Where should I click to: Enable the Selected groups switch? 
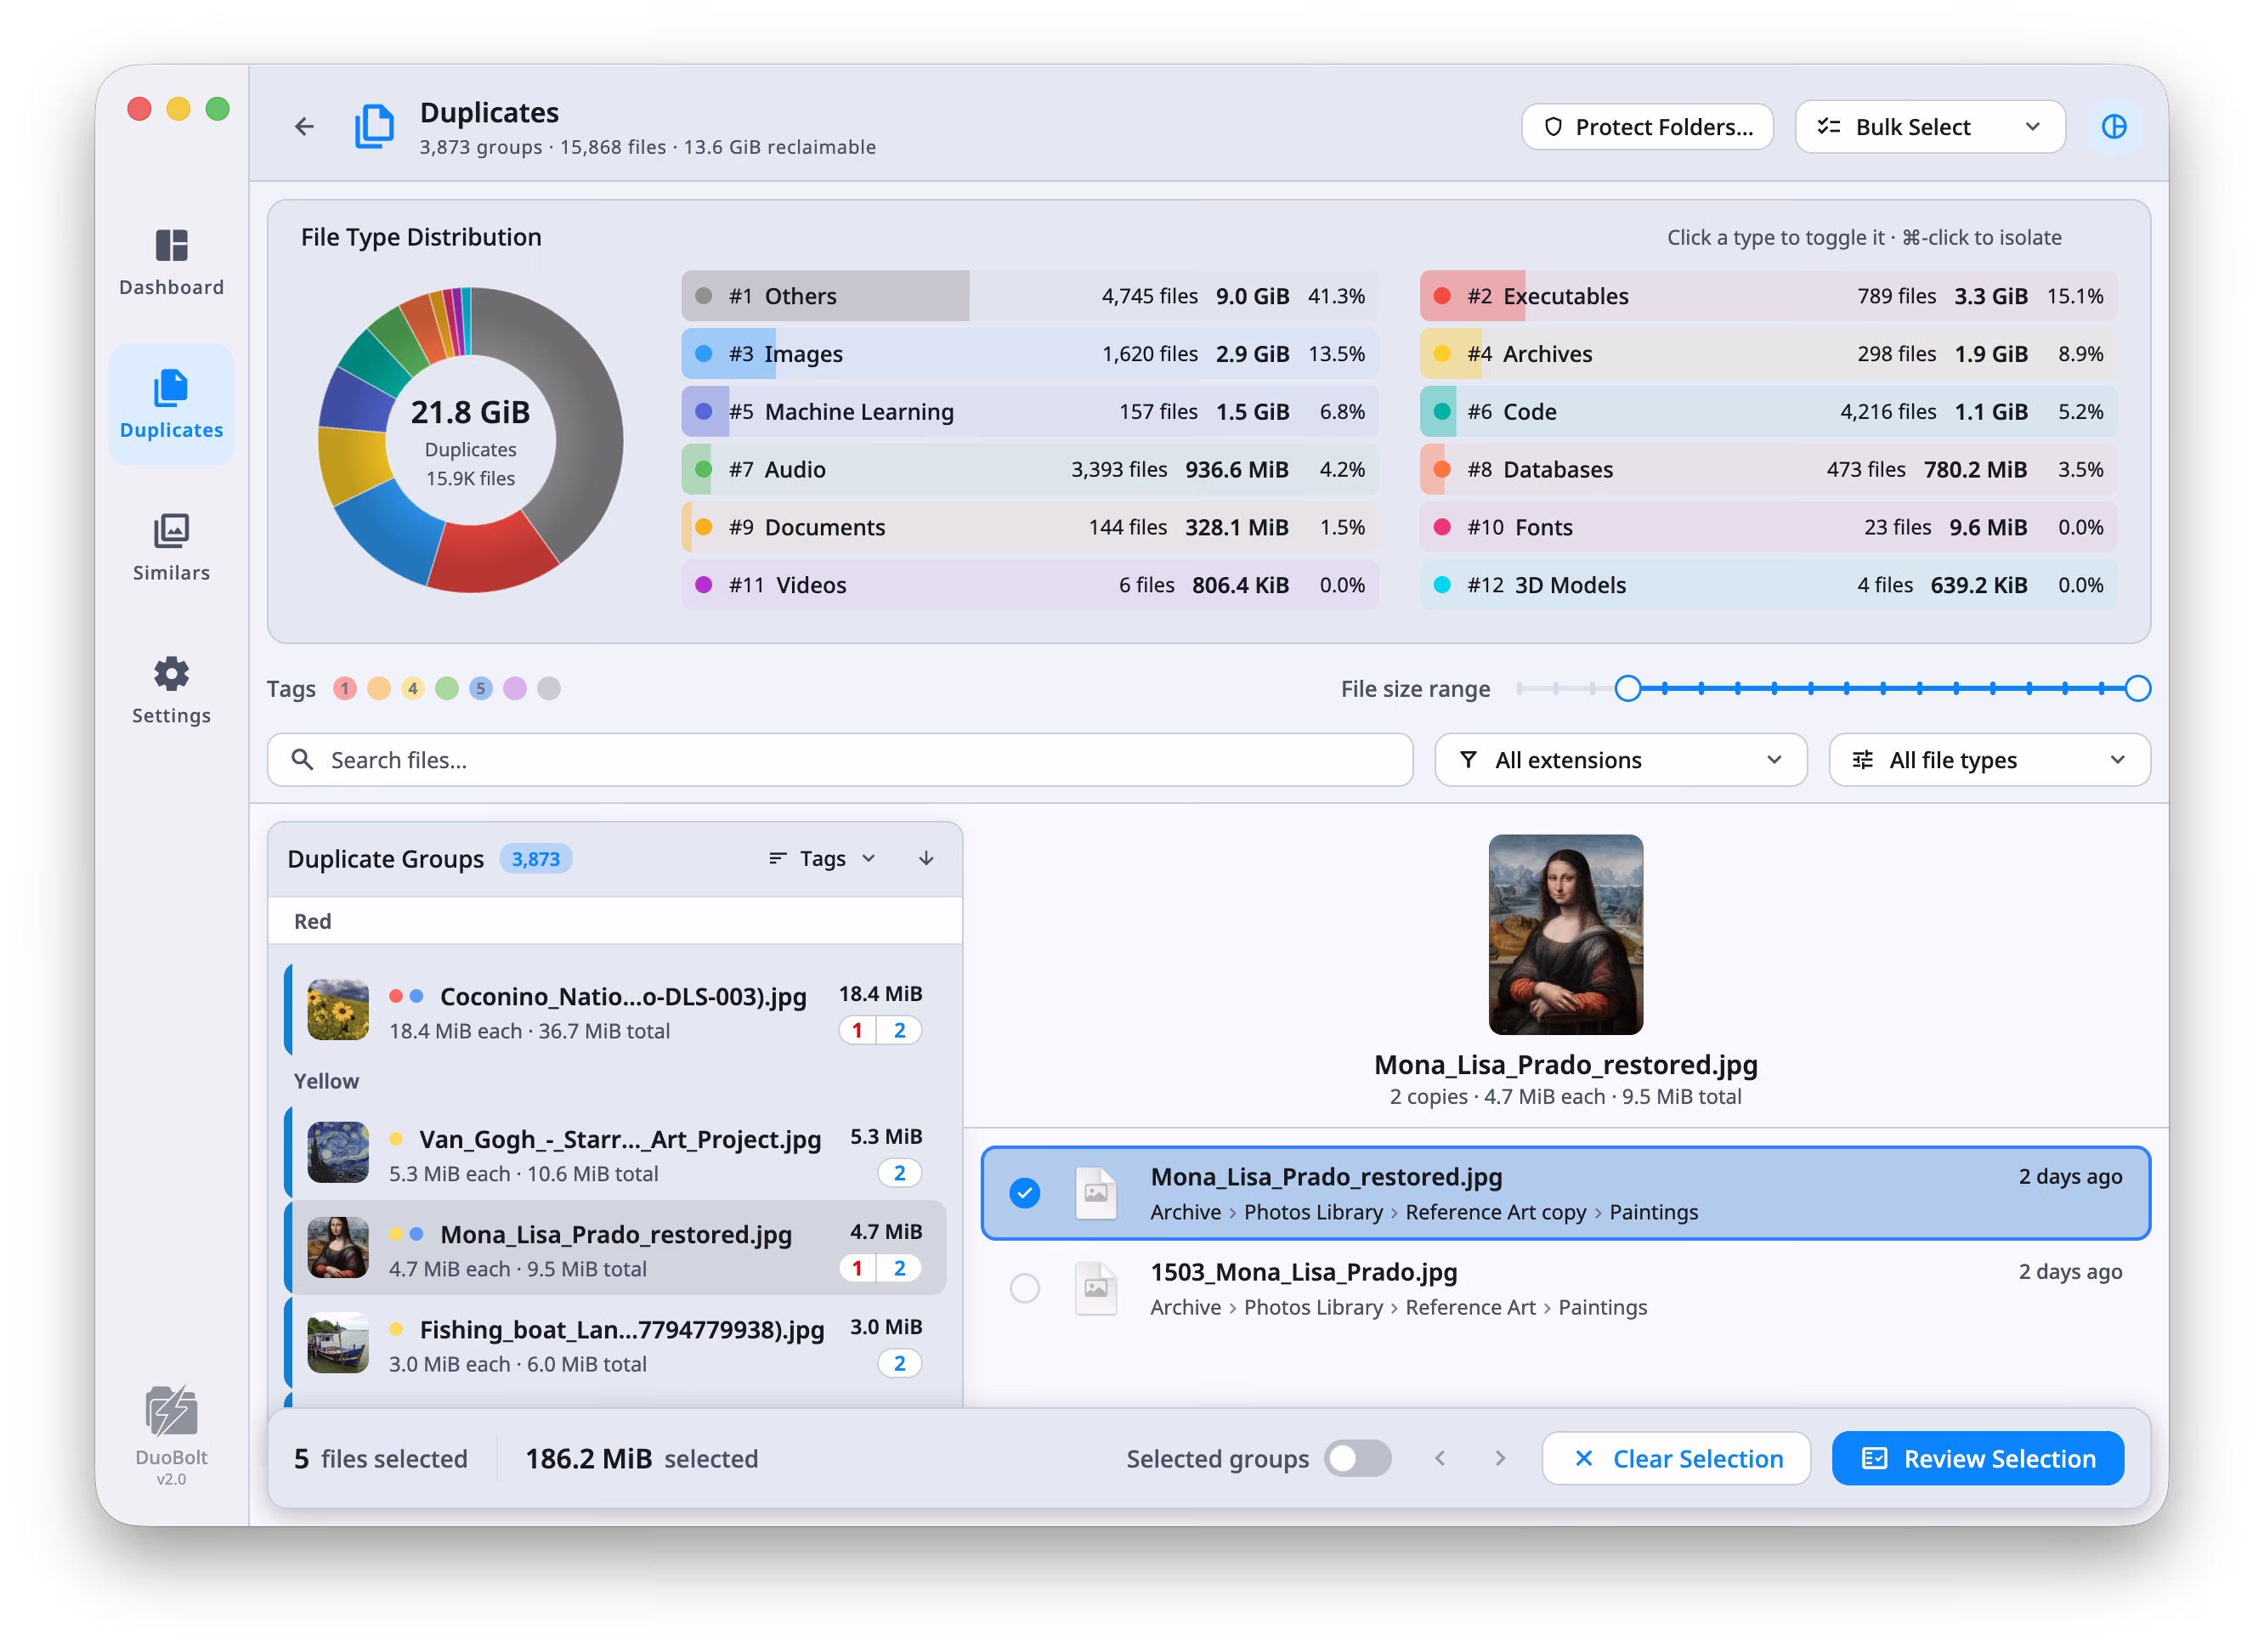(x=1357, y=1459)
